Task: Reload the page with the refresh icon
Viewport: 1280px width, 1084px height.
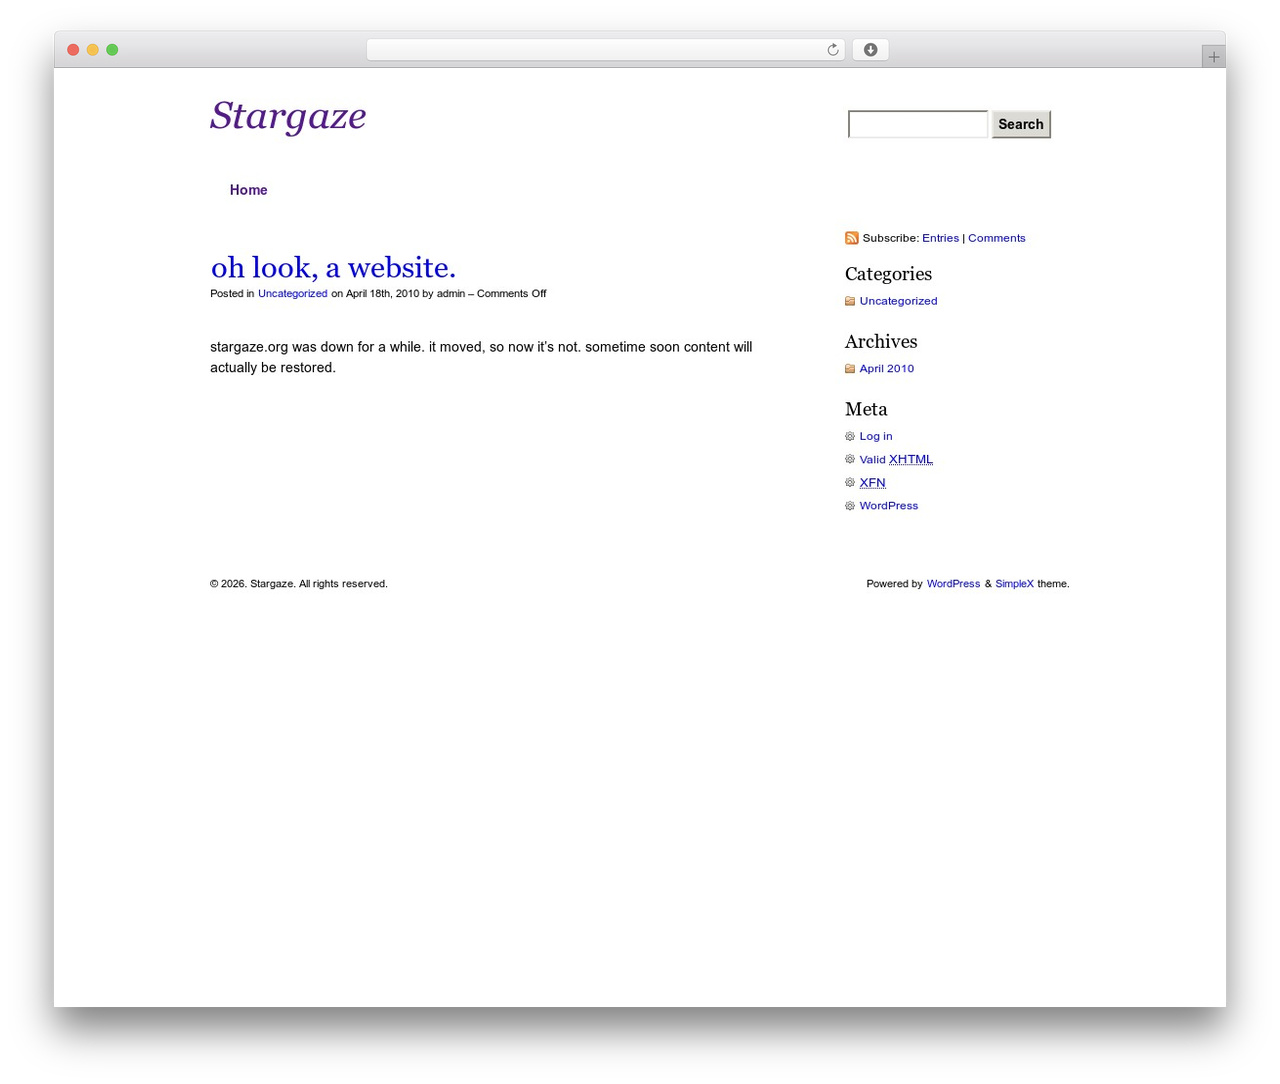Action: tap(833, 50)
